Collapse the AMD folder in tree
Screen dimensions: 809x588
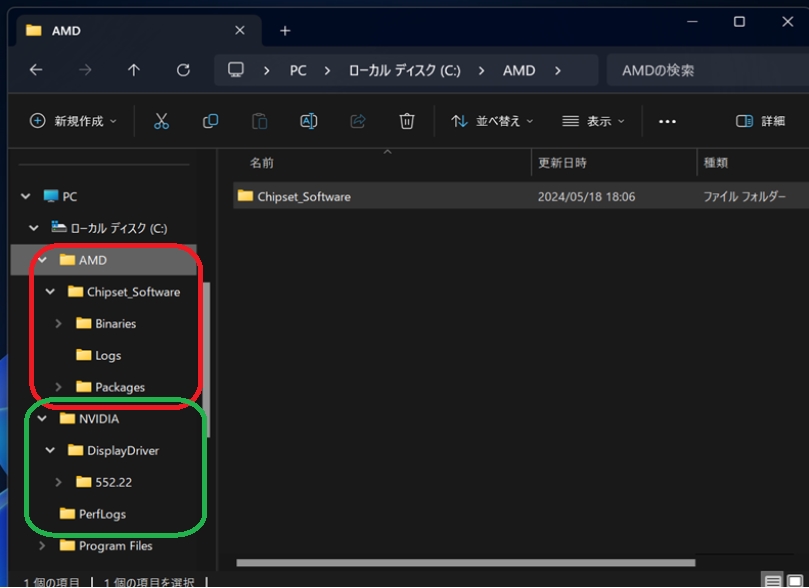42,260
